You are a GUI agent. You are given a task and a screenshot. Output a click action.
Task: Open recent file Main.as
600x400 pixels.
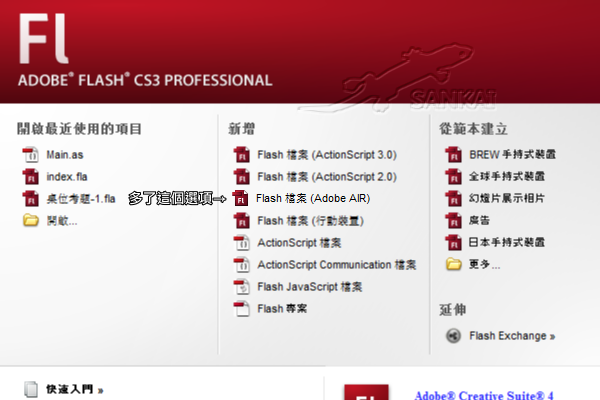click(65, 155)
